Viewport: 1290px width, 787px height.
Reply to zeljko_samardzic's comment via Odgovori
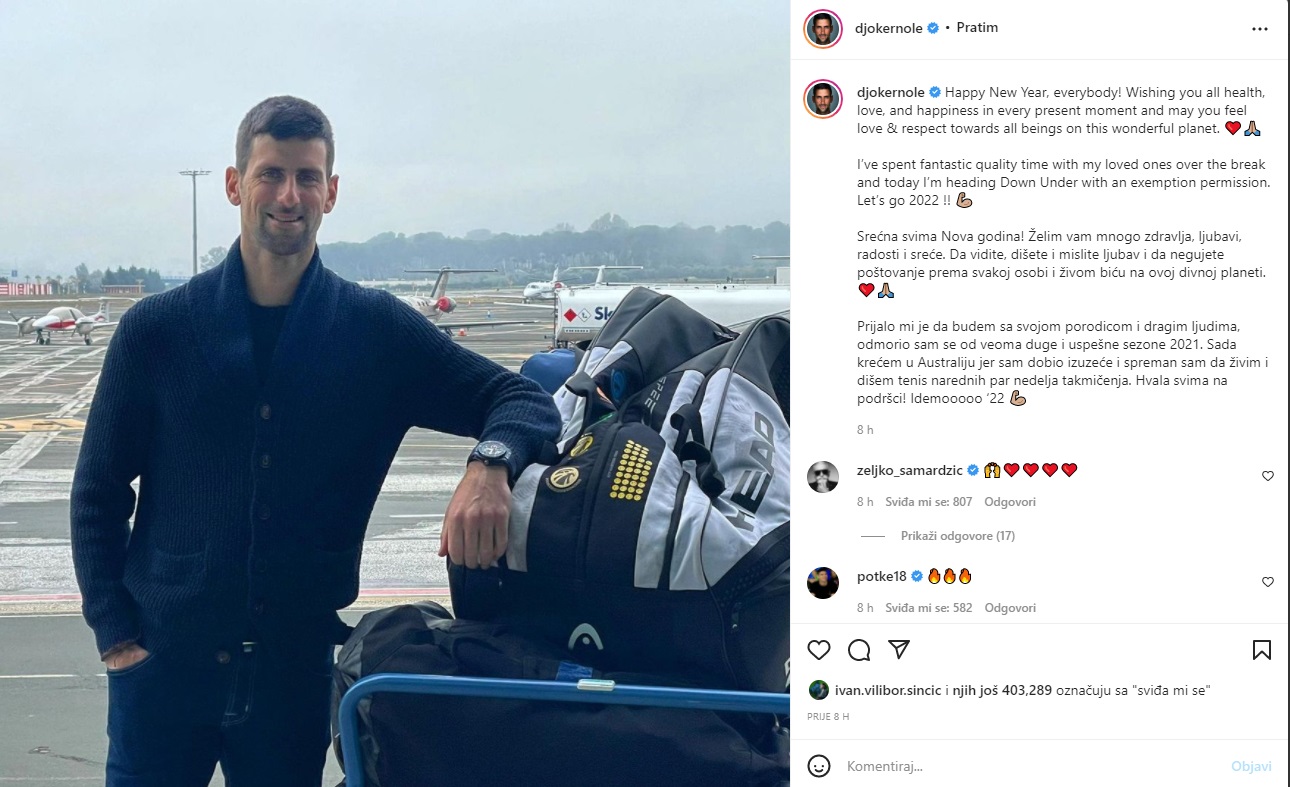click(x=1010, y=502)
